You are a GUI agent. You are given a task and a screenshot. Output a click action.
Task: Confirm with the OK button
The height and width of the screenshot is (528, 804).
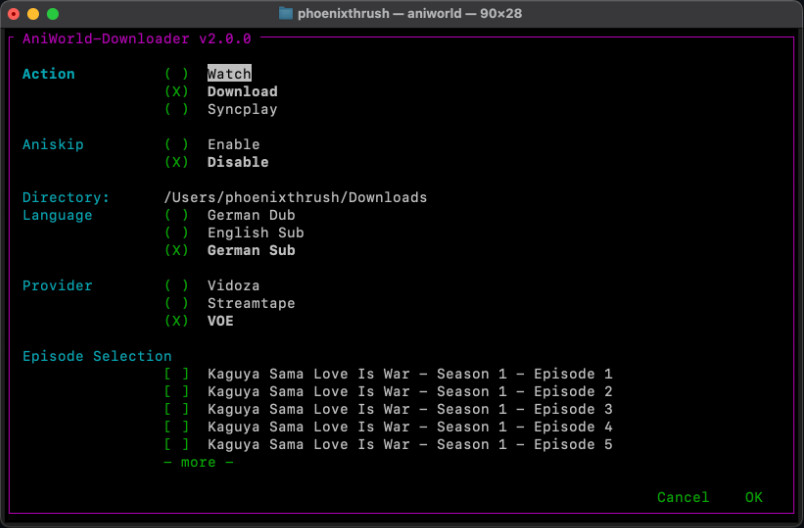click(754, 497)
